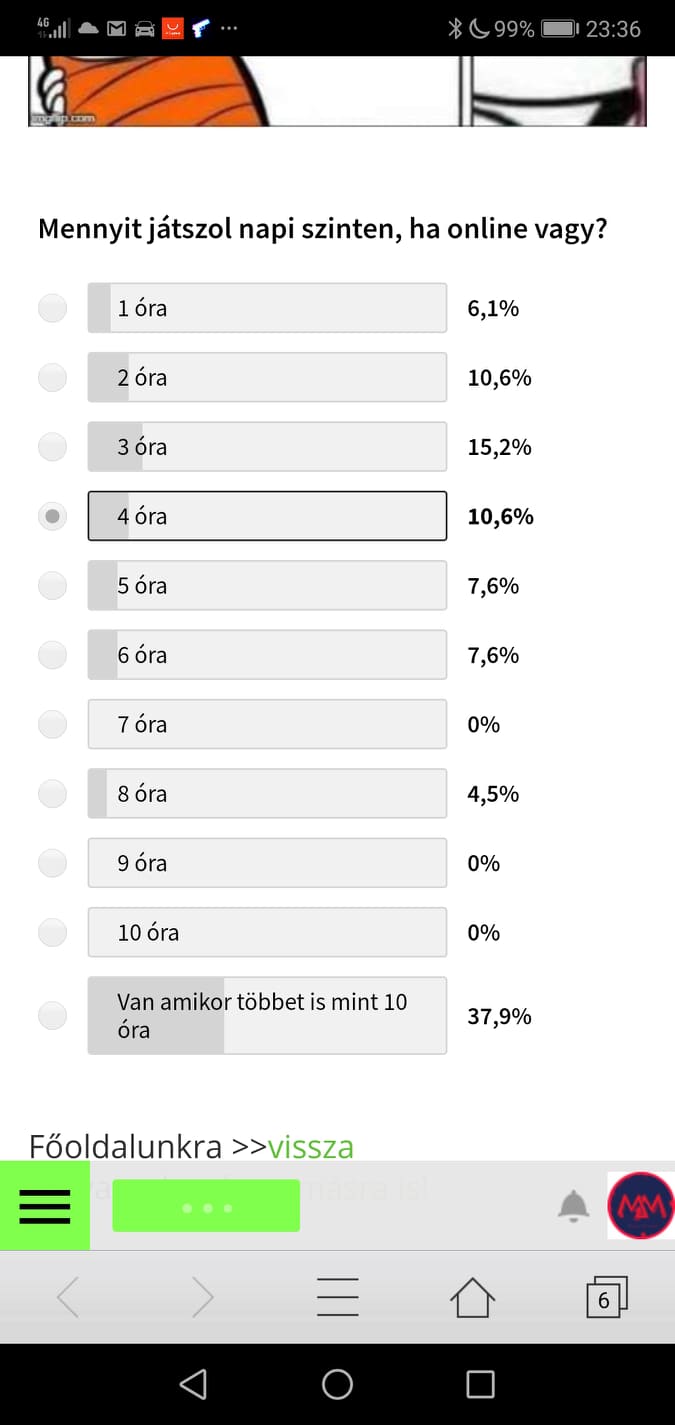
Task: Tap Android recent apps square
Action: pos(481,1384)
